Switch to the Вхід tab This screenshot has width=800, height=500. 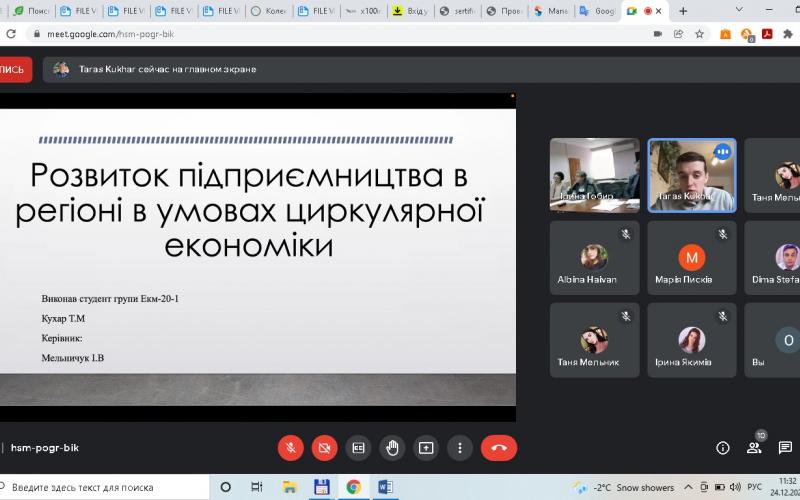click(411, 11)
